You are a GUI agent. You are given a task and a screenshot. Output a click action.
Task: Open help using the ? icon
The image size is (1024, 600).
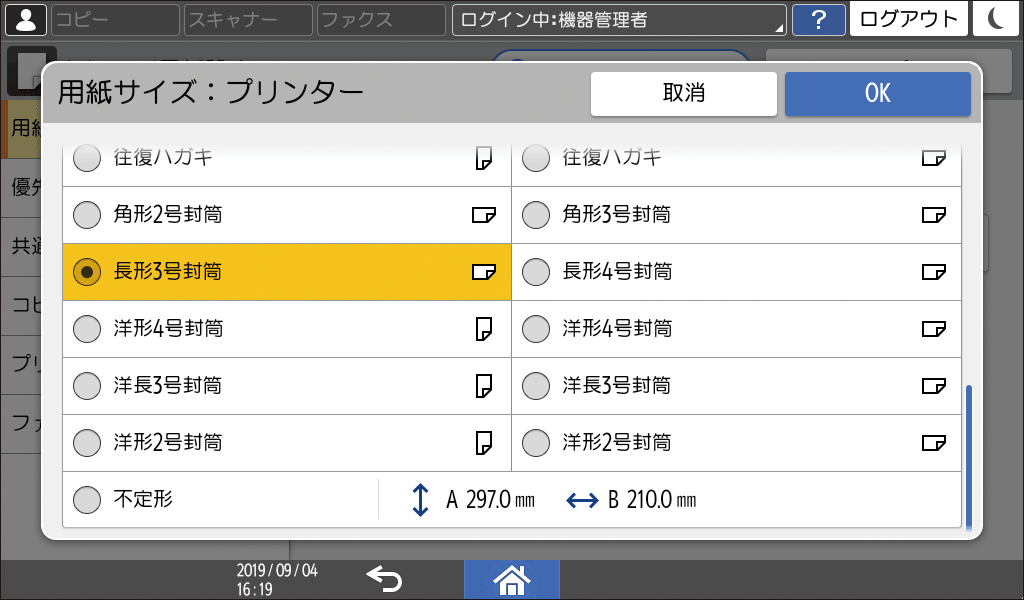tap(818, 18)
